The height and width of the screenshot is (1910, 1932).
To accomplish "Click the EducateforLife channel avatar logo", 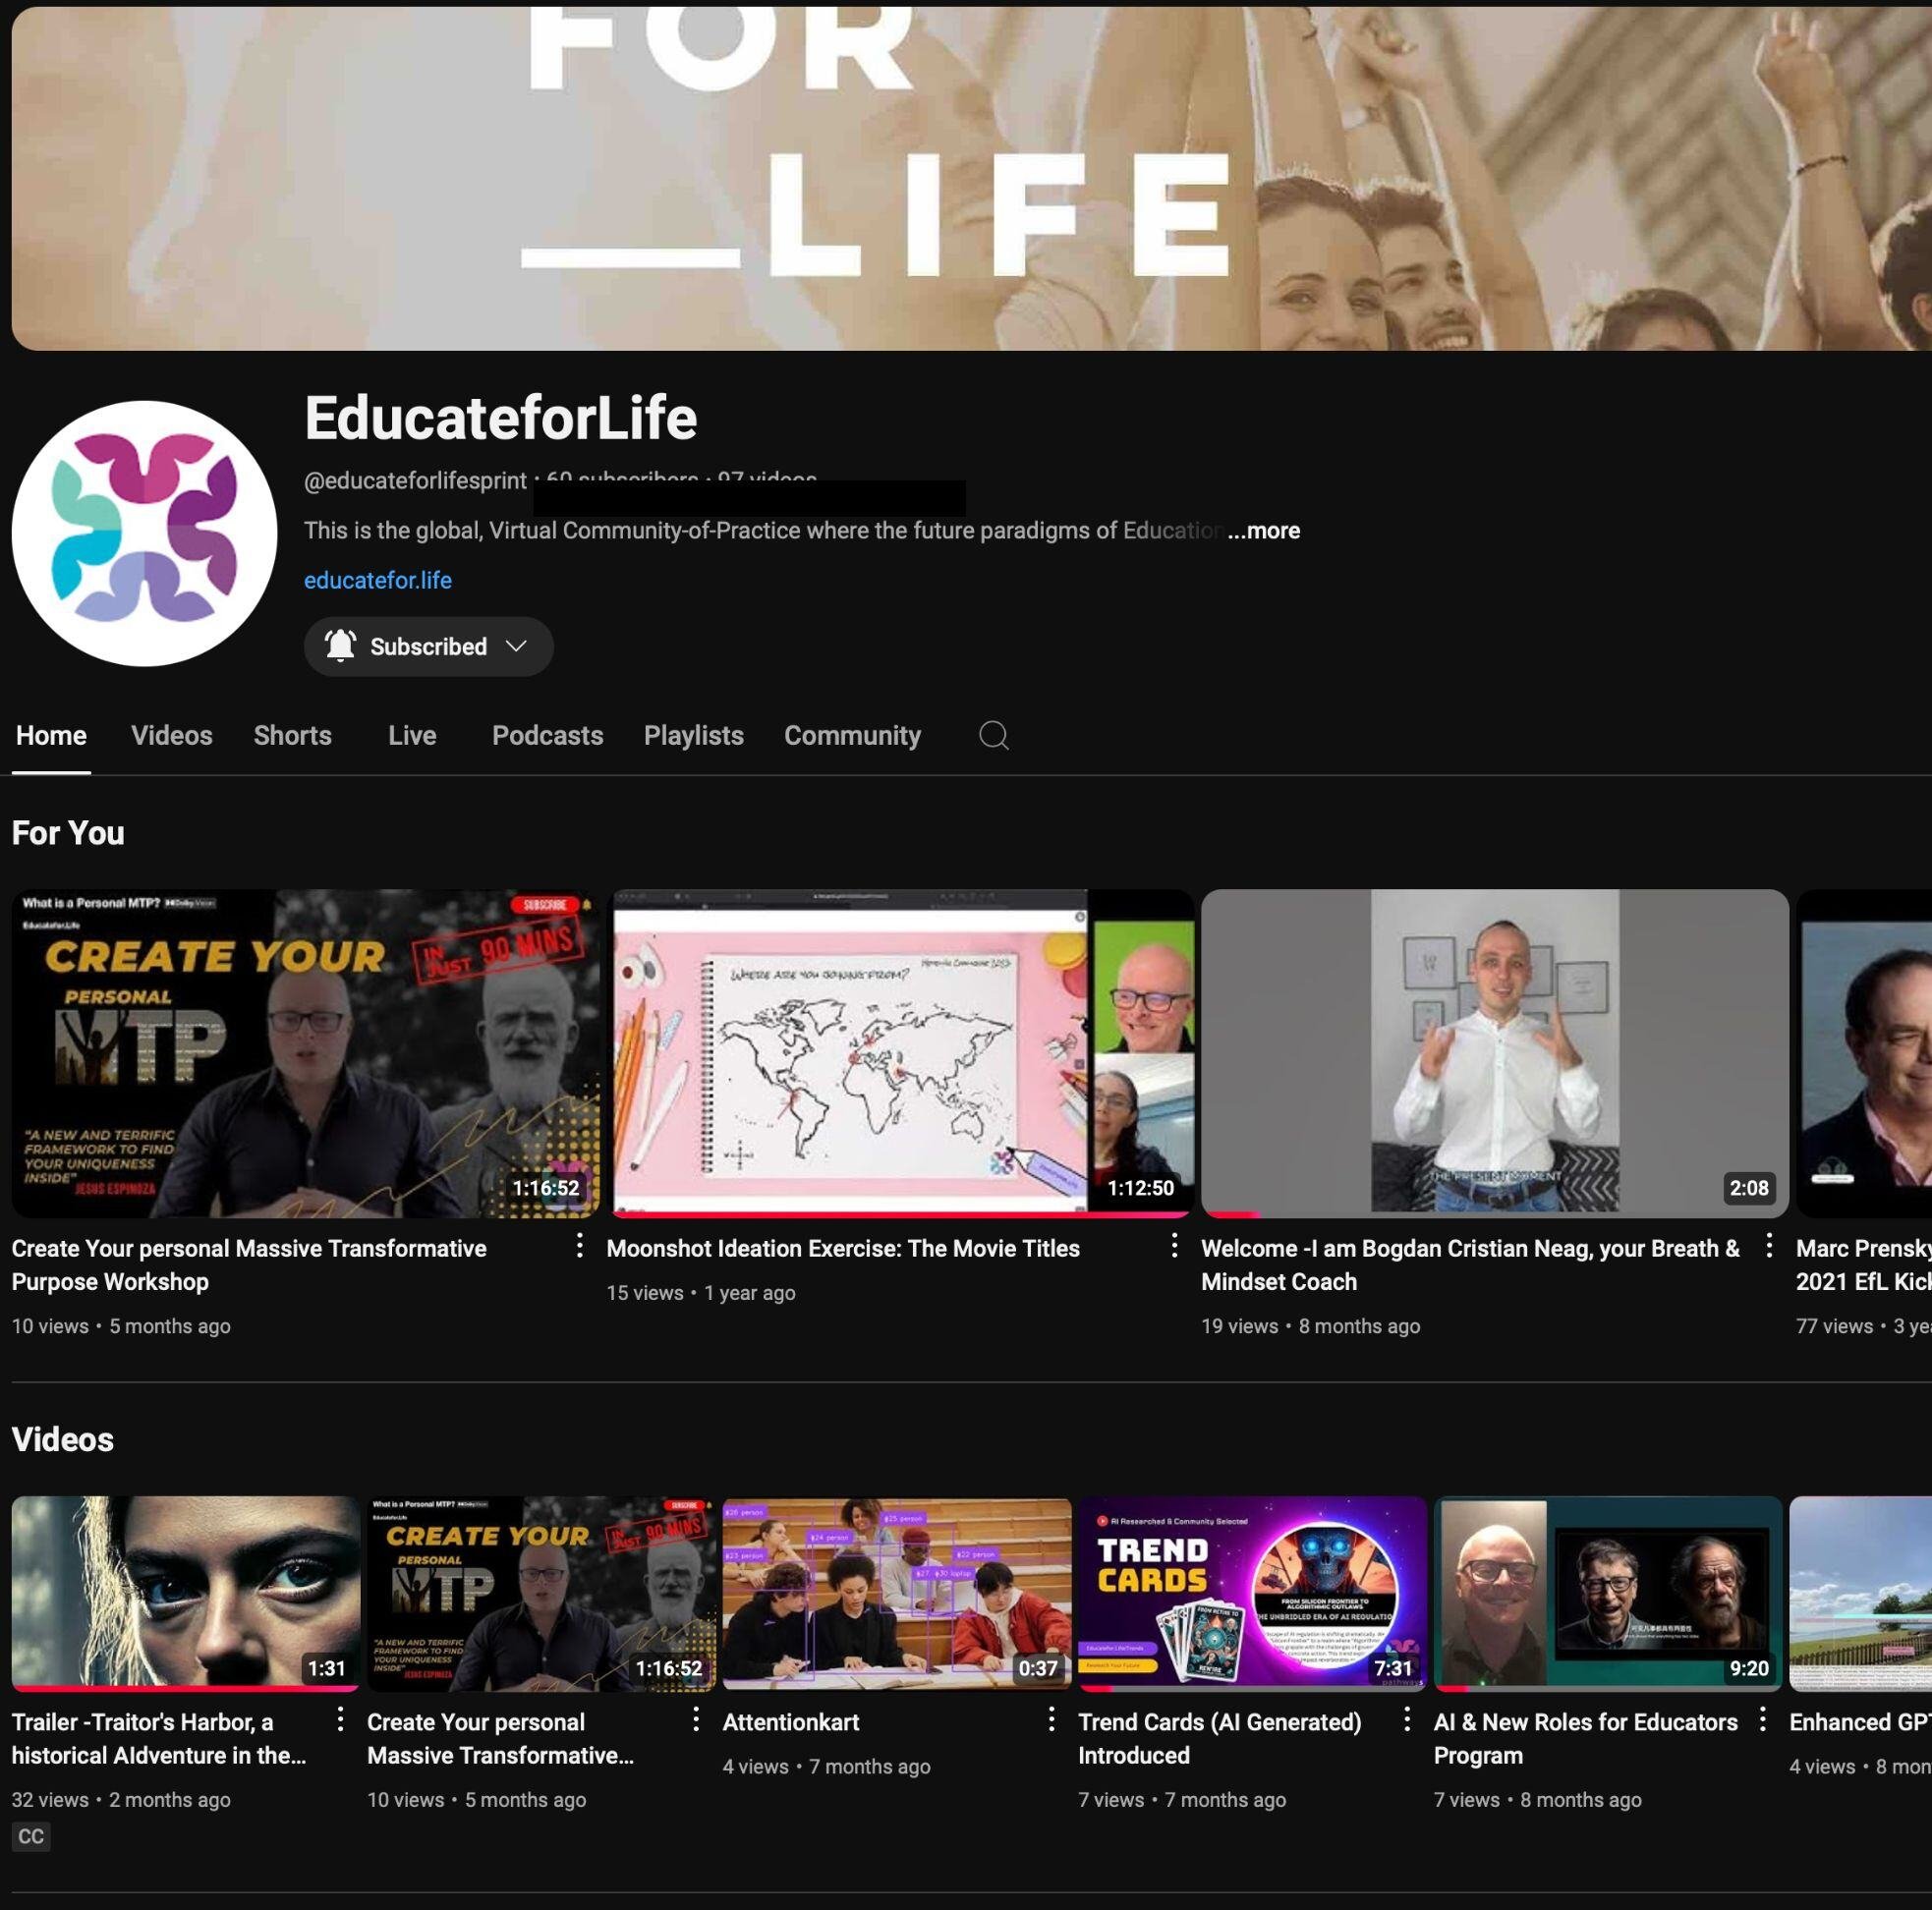I will pyautogui.click(x=144, y=534).
